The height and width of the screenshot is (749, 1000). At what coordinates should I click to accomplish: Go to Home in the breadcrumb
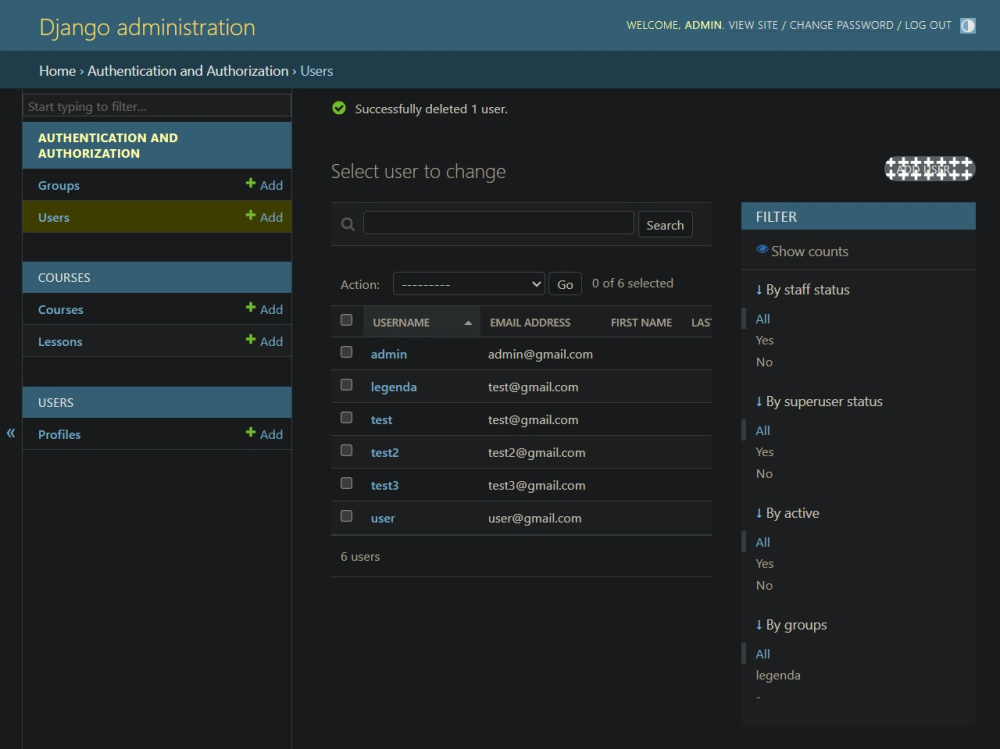[57, 71]
